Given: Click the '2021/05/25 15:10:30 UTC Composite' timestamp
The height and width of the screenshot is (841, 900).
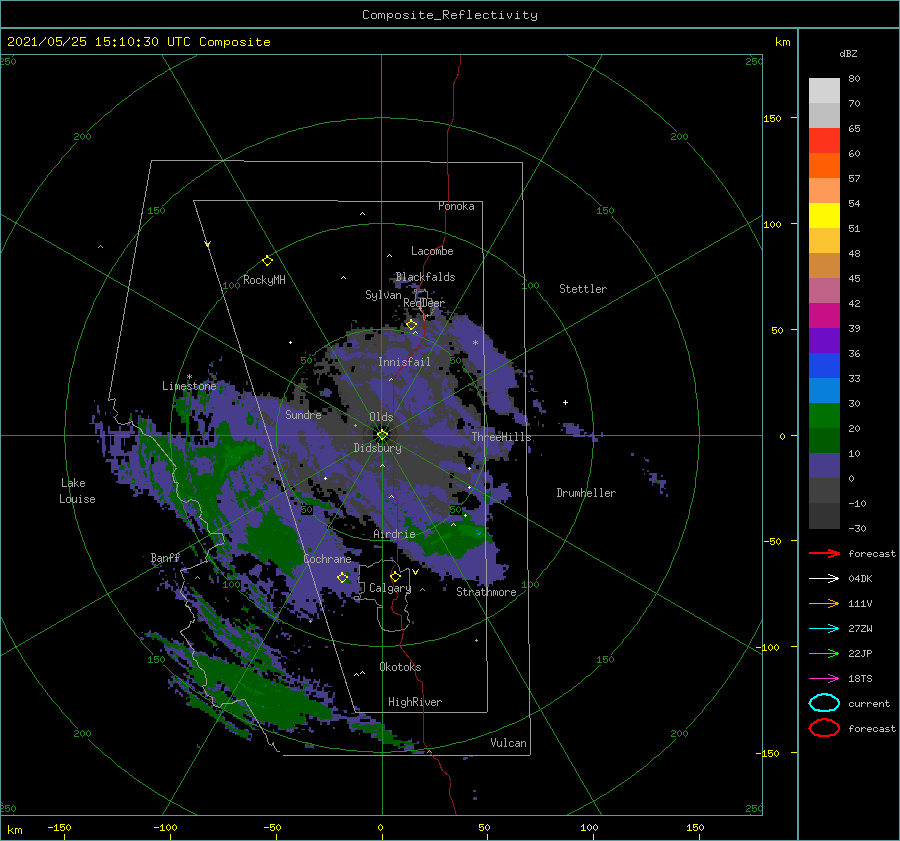Looking at the screenshot, I should (x=138, y=42).
